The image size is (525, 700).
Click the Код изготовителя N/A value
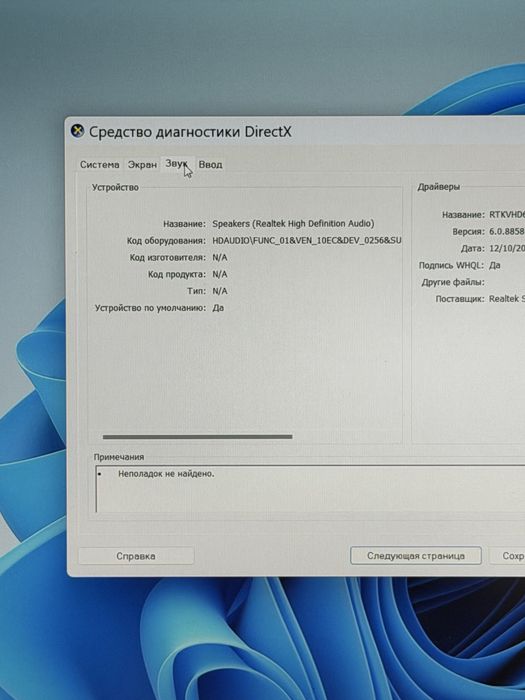click(220, 258)
